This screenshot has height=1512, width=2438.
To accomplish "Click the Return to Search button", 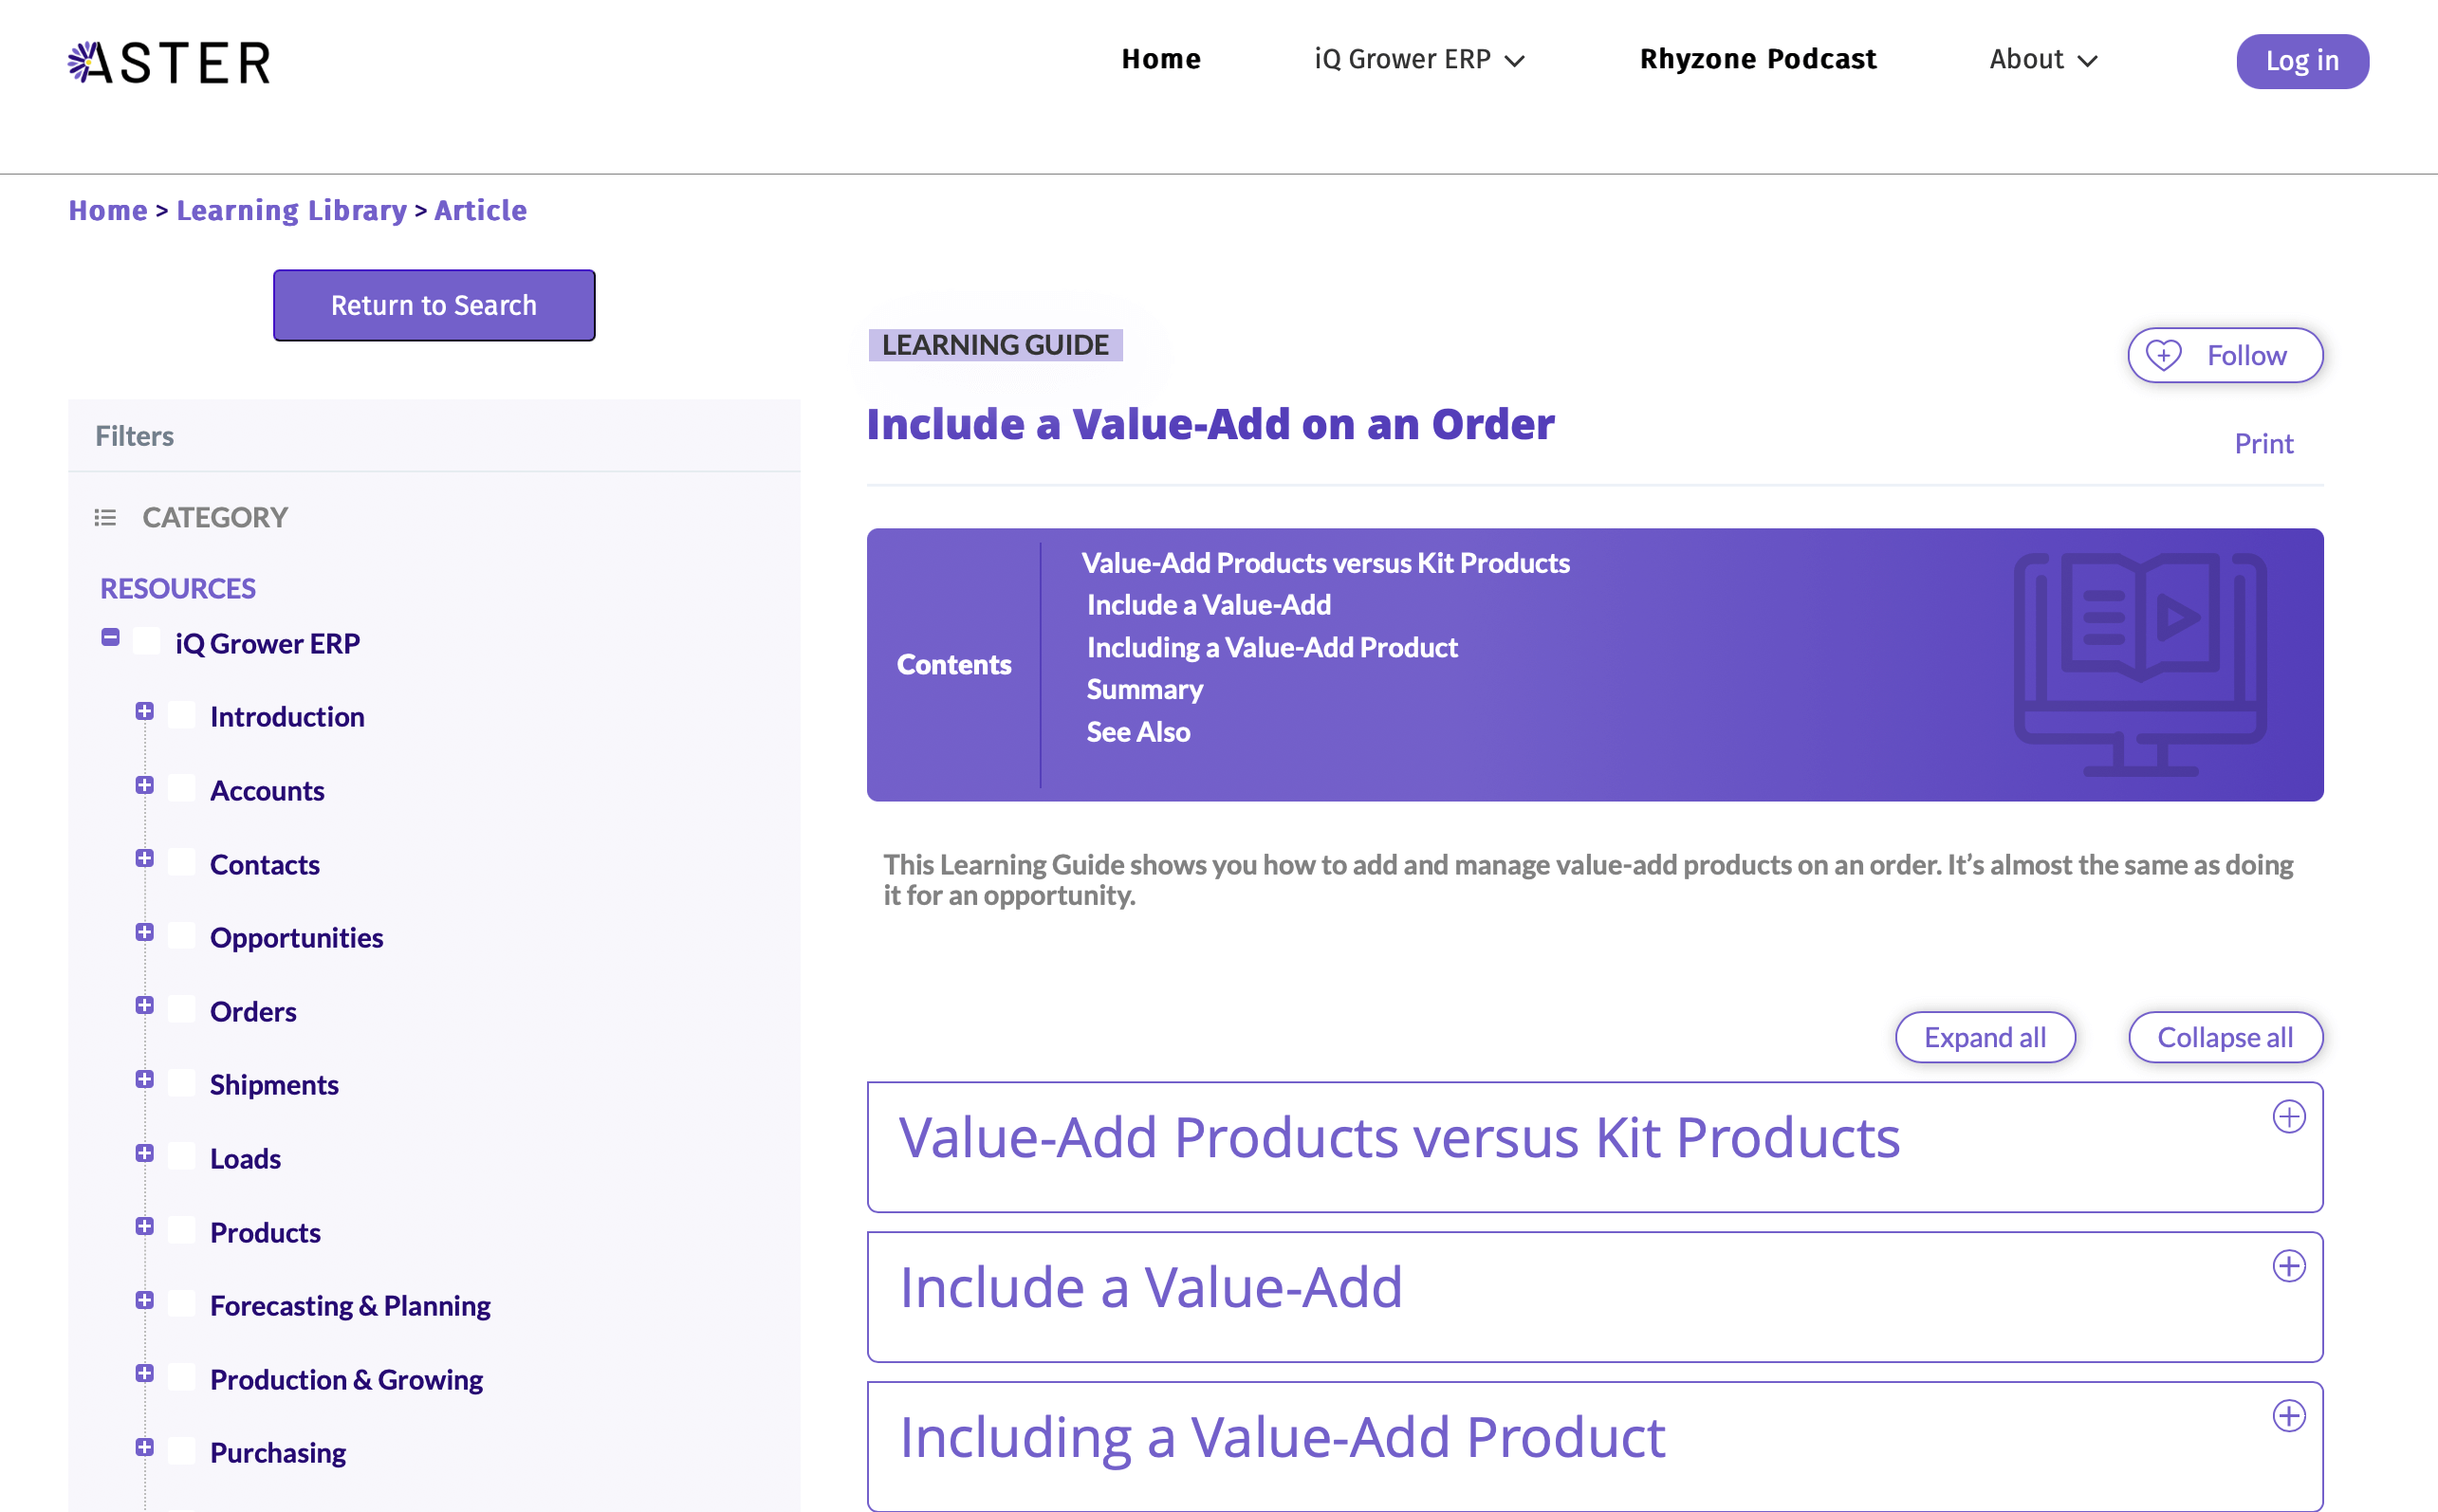I will [433, 305].
